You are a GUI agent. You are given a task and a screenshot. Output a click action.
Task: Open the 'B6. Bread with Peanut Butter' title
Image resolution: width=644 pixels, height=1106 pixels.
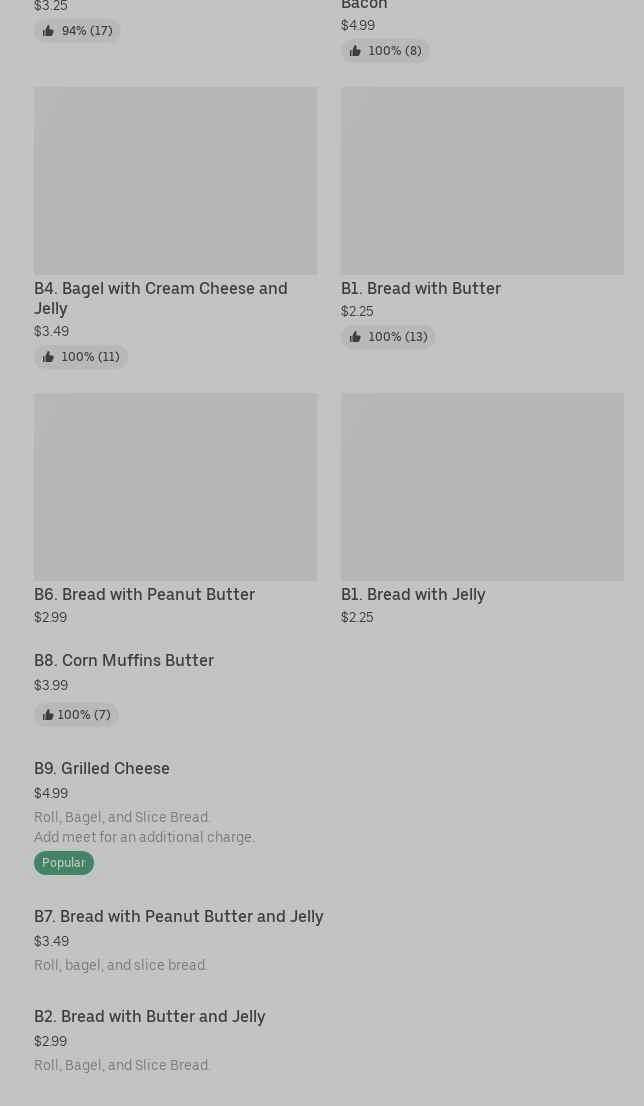[144, 594]
